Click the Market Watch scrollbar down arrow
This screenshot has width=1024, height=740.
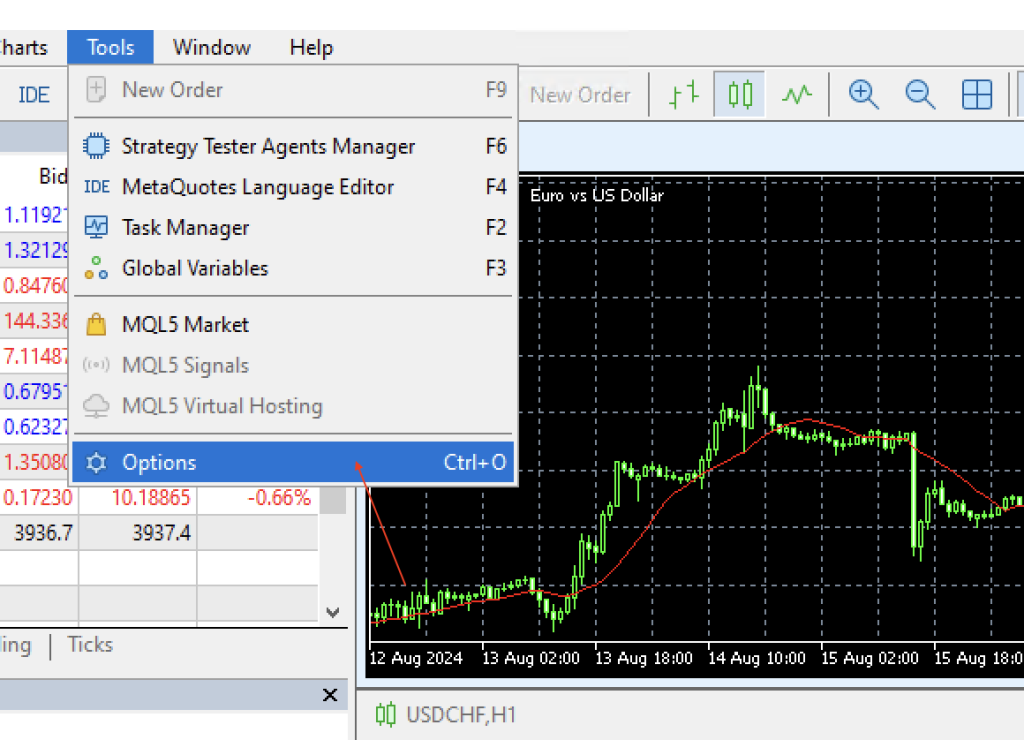point(332,612)
